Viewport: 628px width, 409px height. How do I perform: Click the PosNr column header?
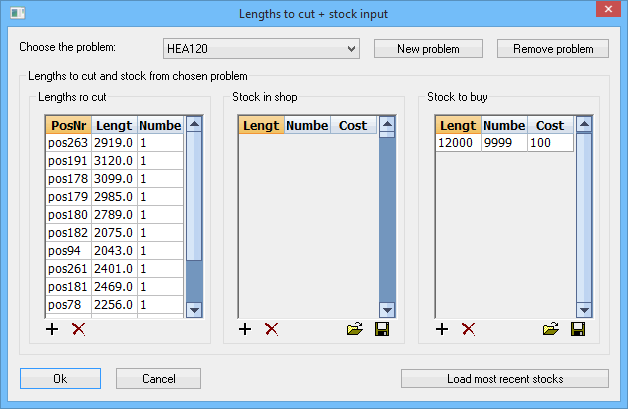[68, 125]
